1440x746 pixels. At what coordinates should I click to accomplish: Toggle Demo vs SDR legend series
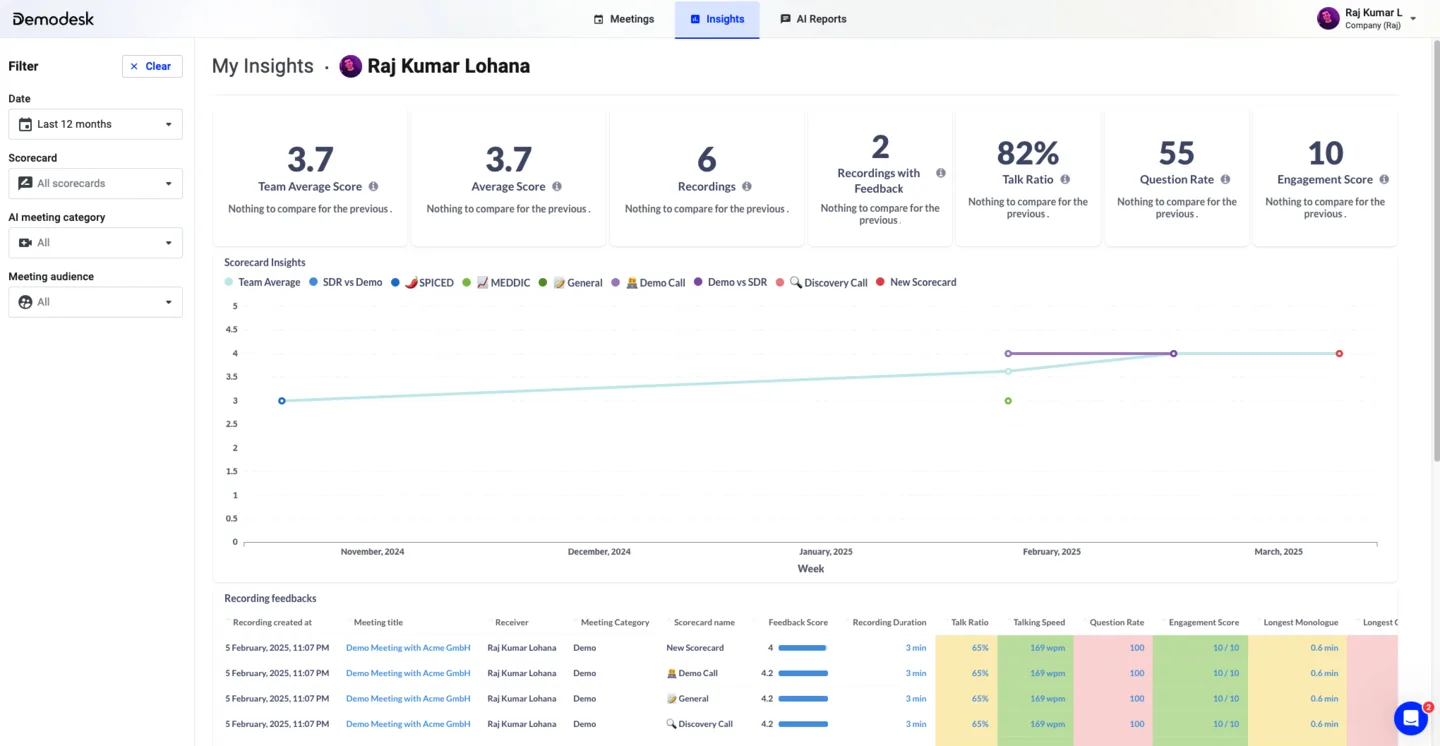730,282
